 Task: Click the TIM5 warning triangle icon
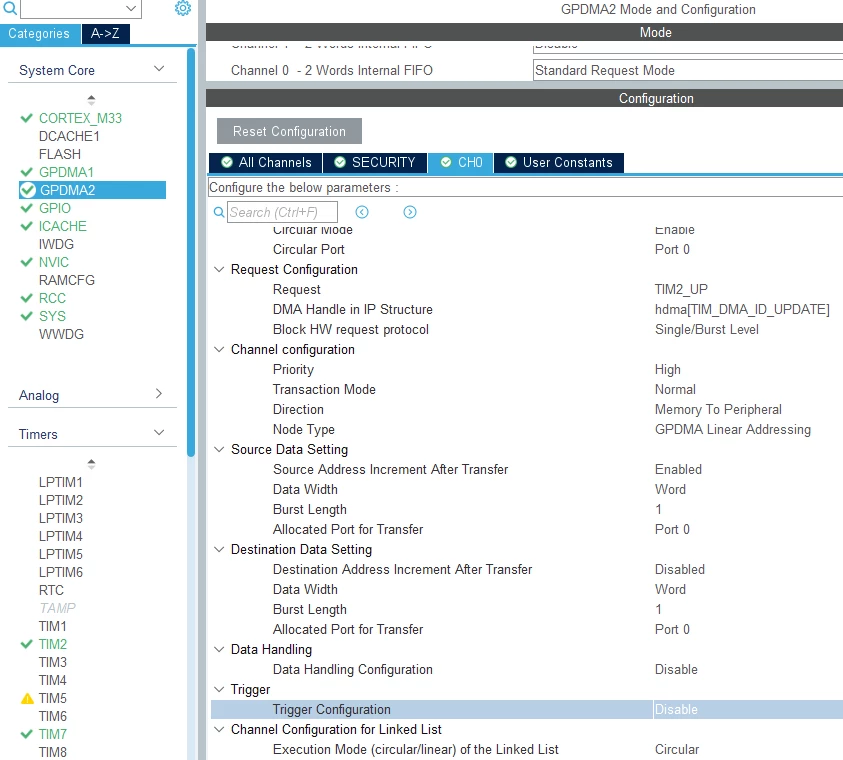click(x=27, y=698)
